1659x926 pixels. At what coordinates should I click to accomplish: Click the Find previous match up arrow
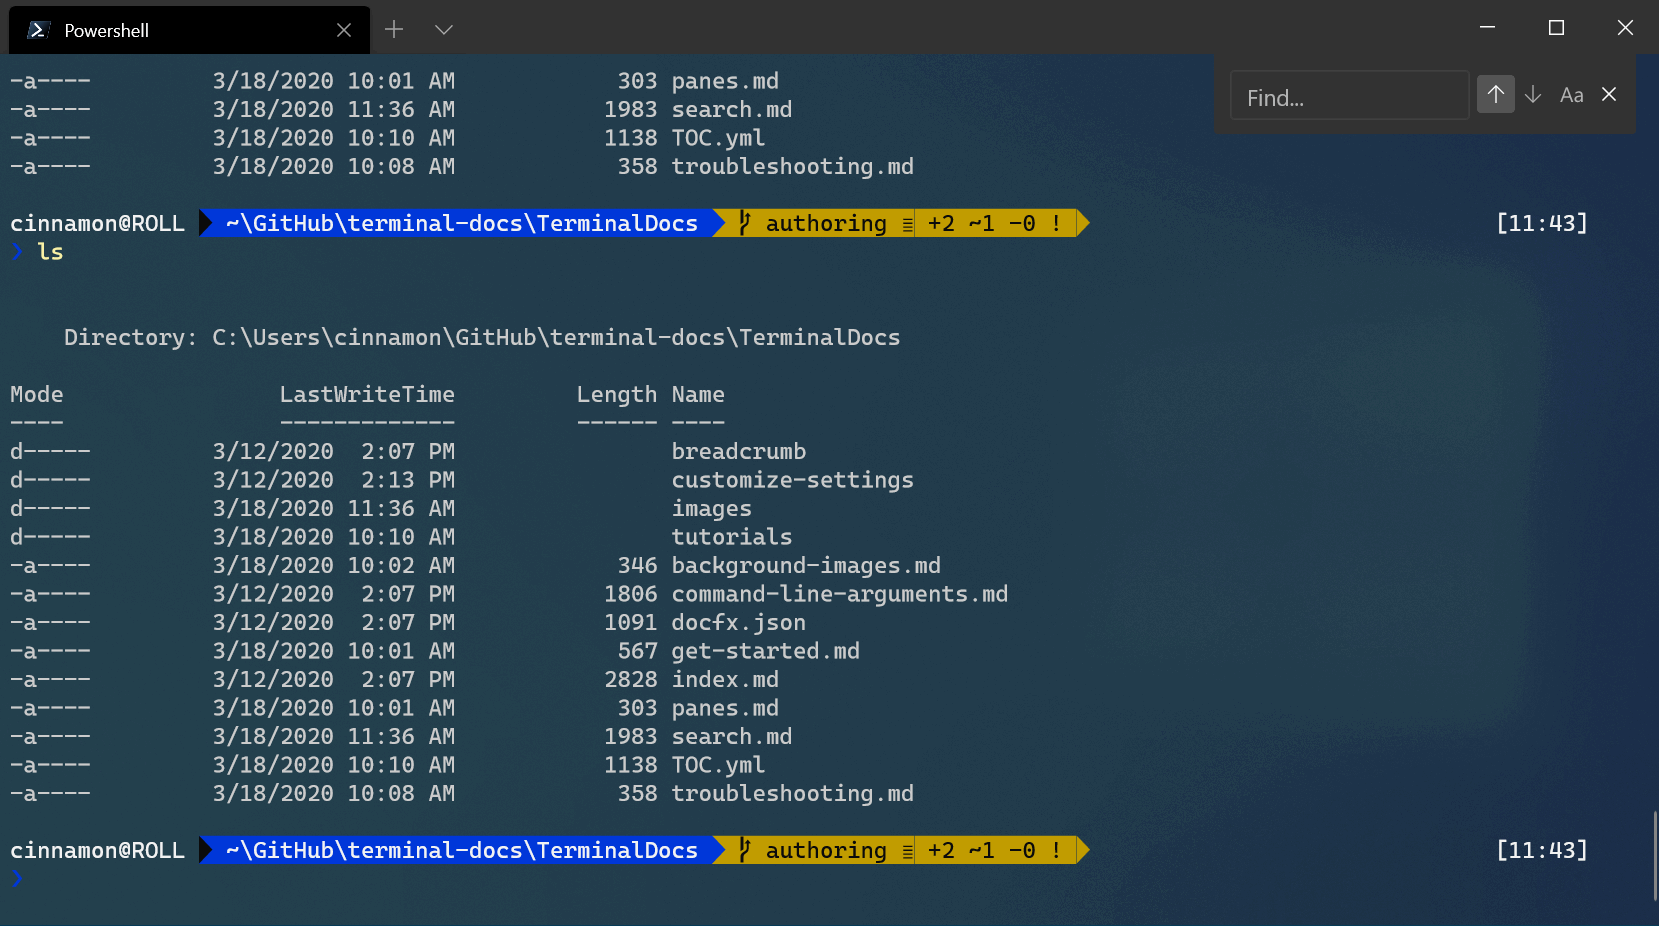(1495, 94)
